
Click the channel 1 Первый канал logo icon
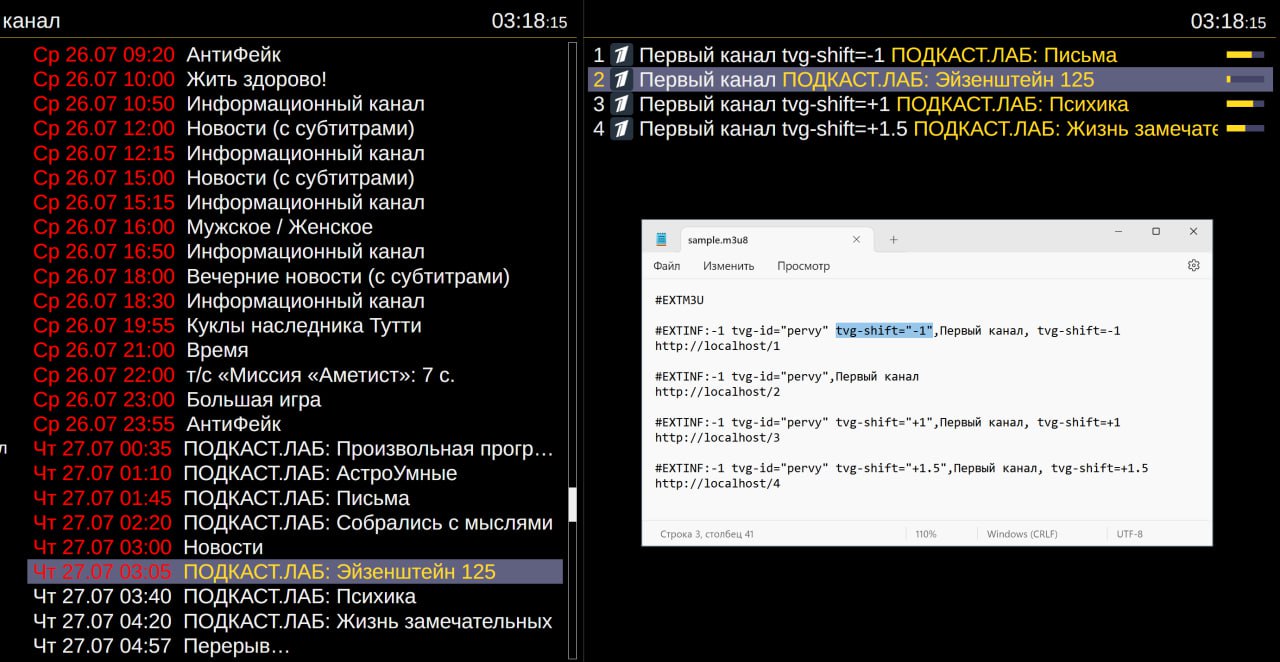(x=621, y=55)
